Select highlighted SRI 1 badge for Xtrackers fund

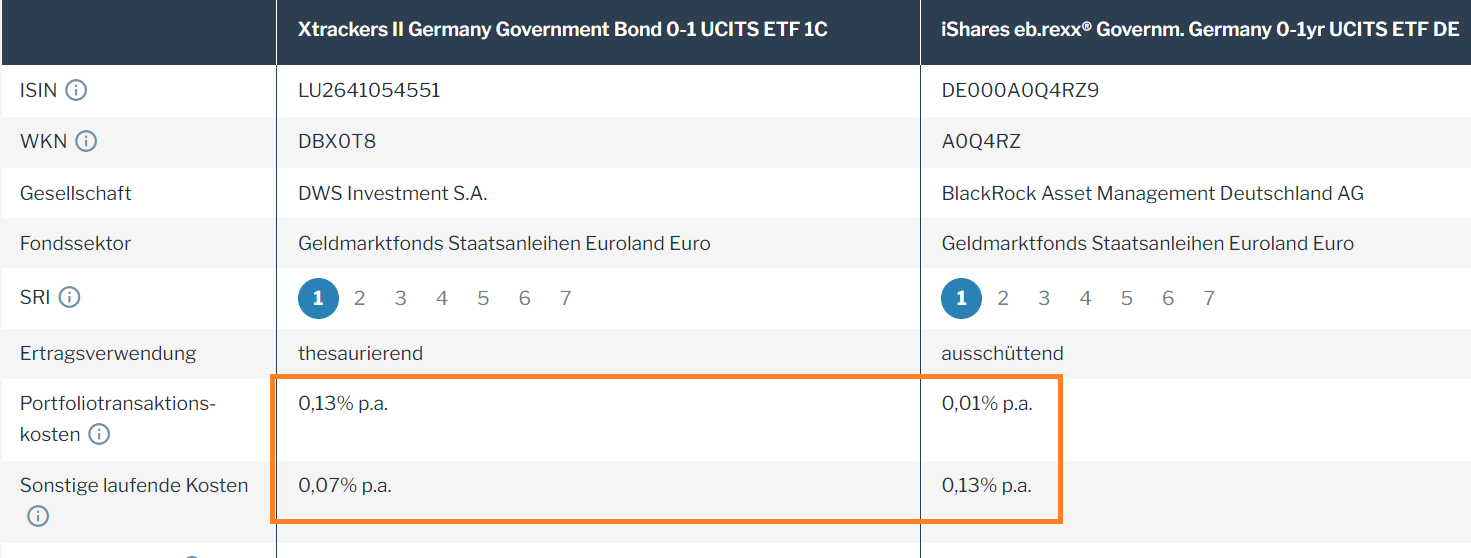[318, 298]
